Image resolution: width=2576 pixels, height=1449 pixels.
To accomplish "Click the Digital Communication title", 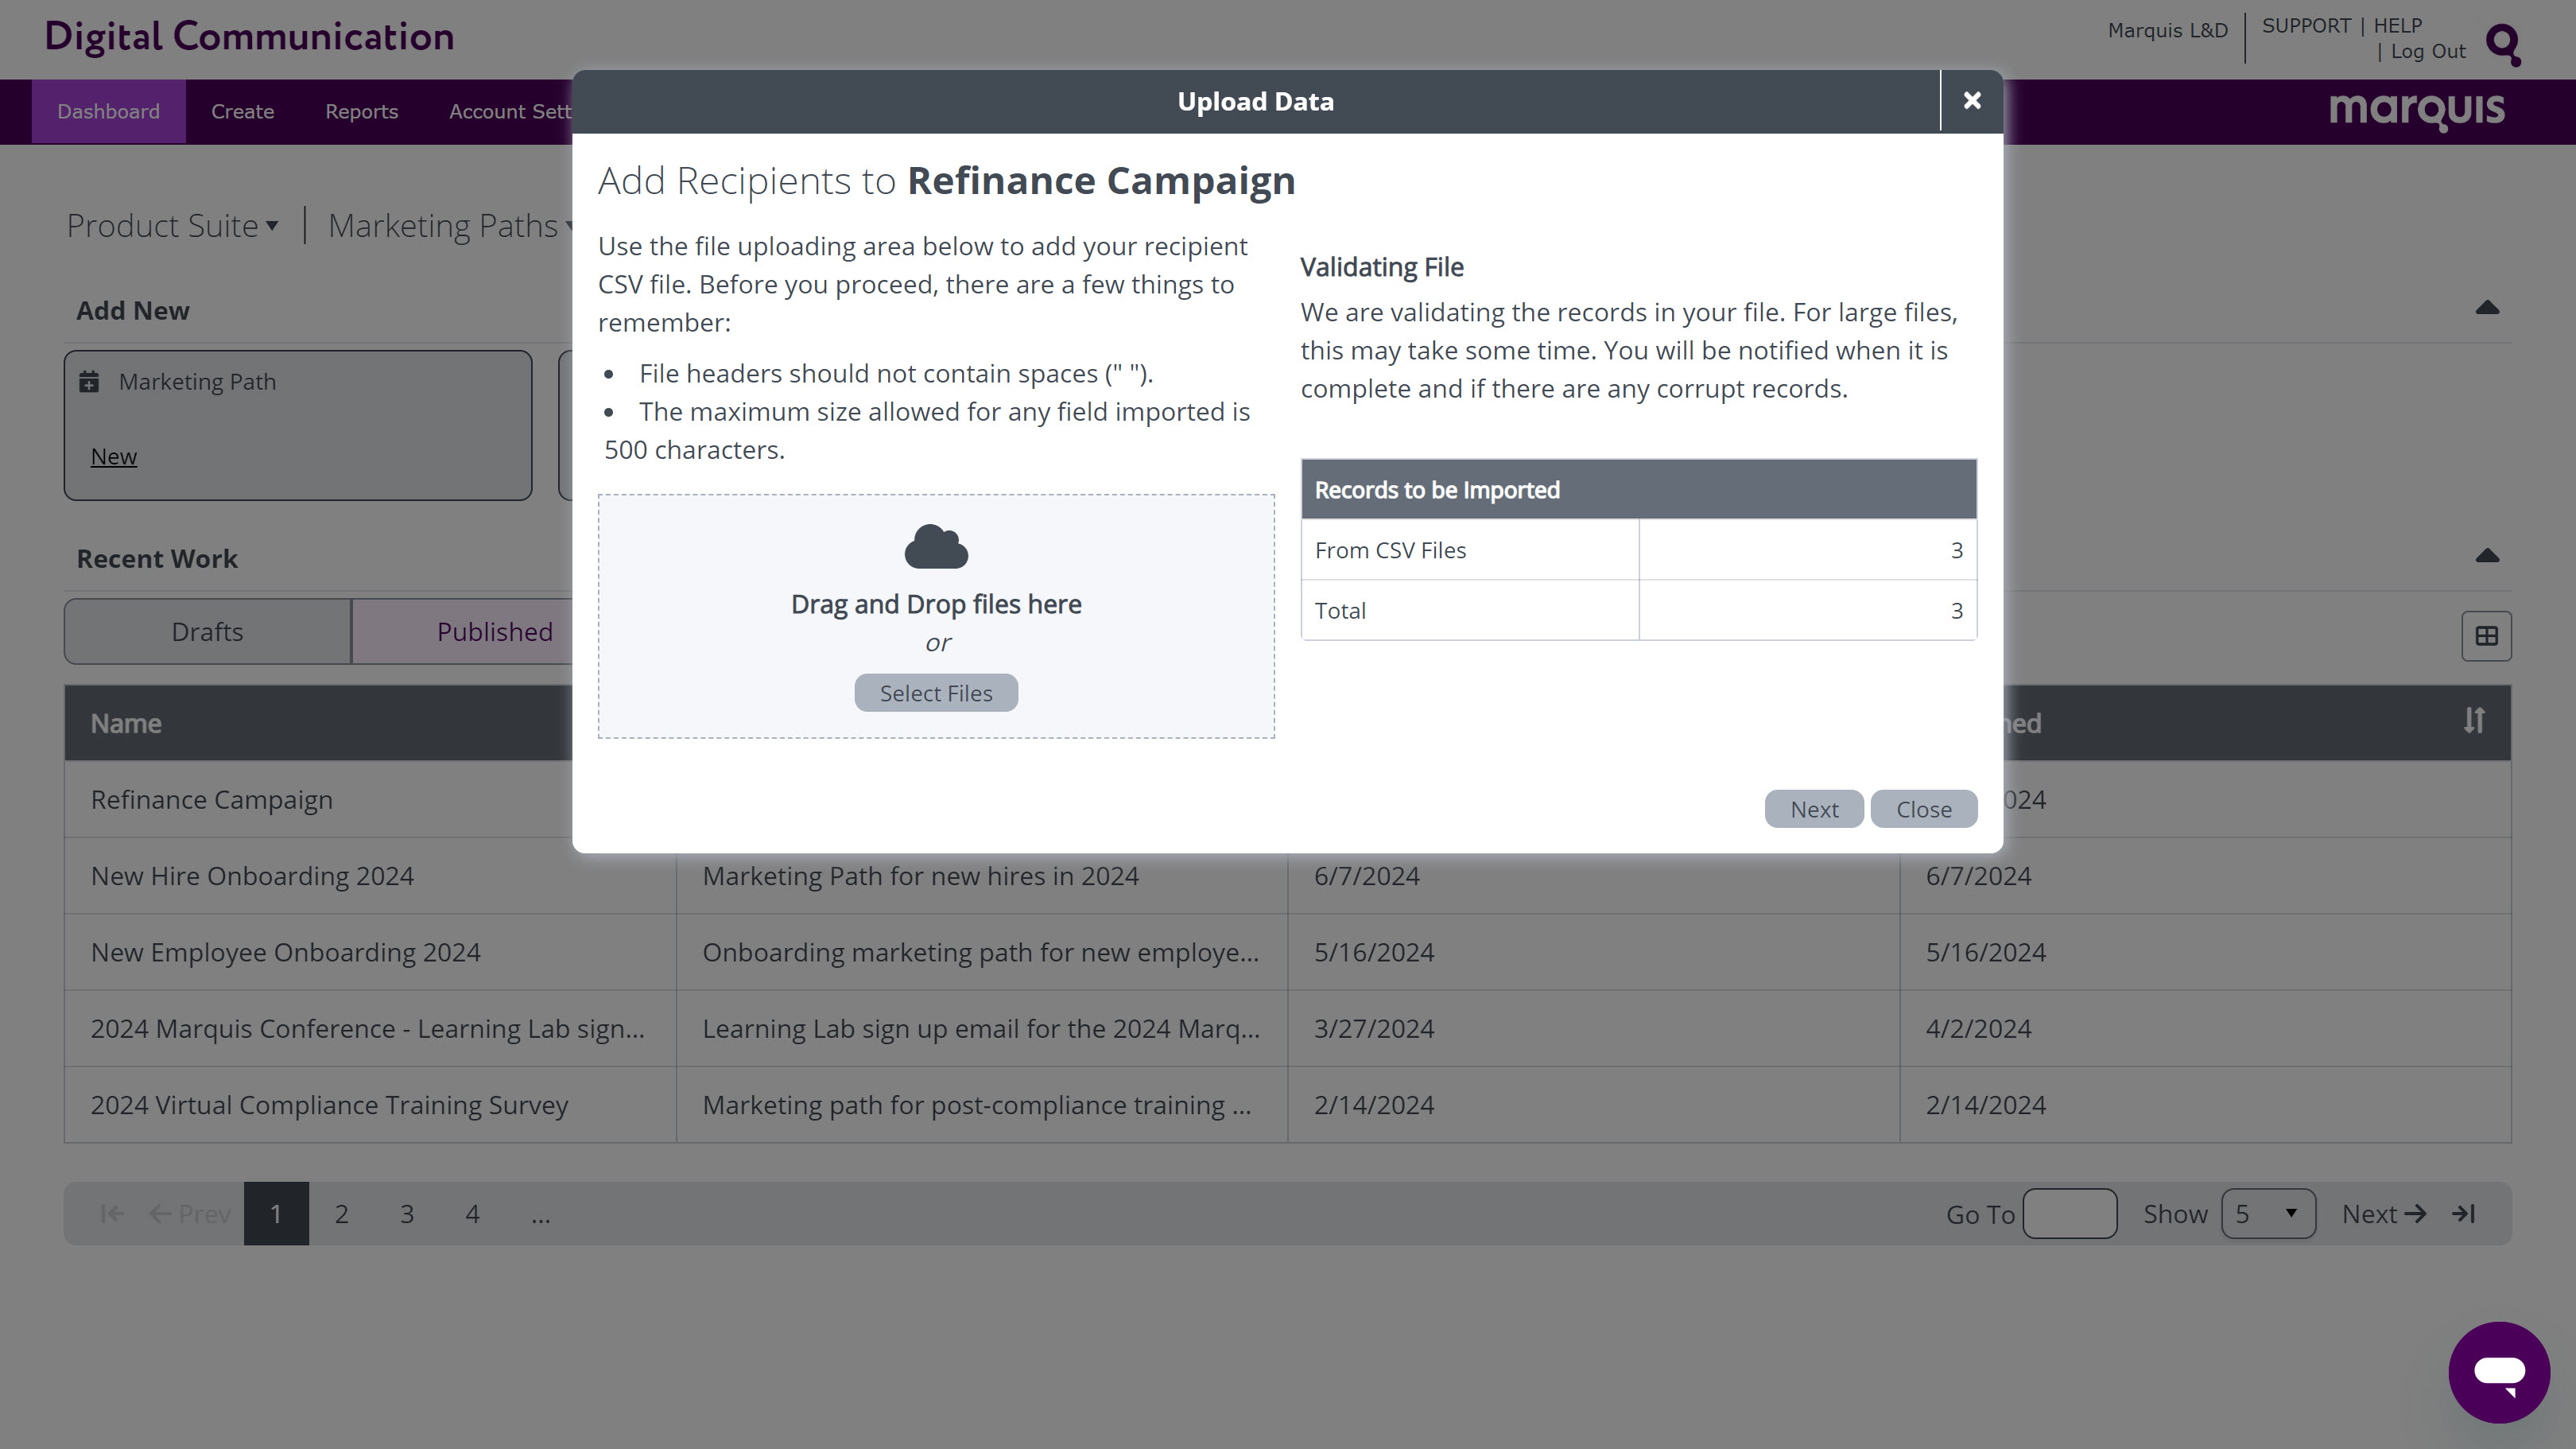I will pyautogui.click(x=249, y=37).
